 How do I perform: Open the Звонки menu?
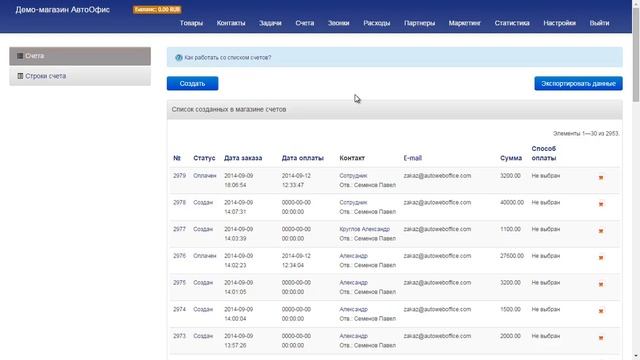pos(339,23)
